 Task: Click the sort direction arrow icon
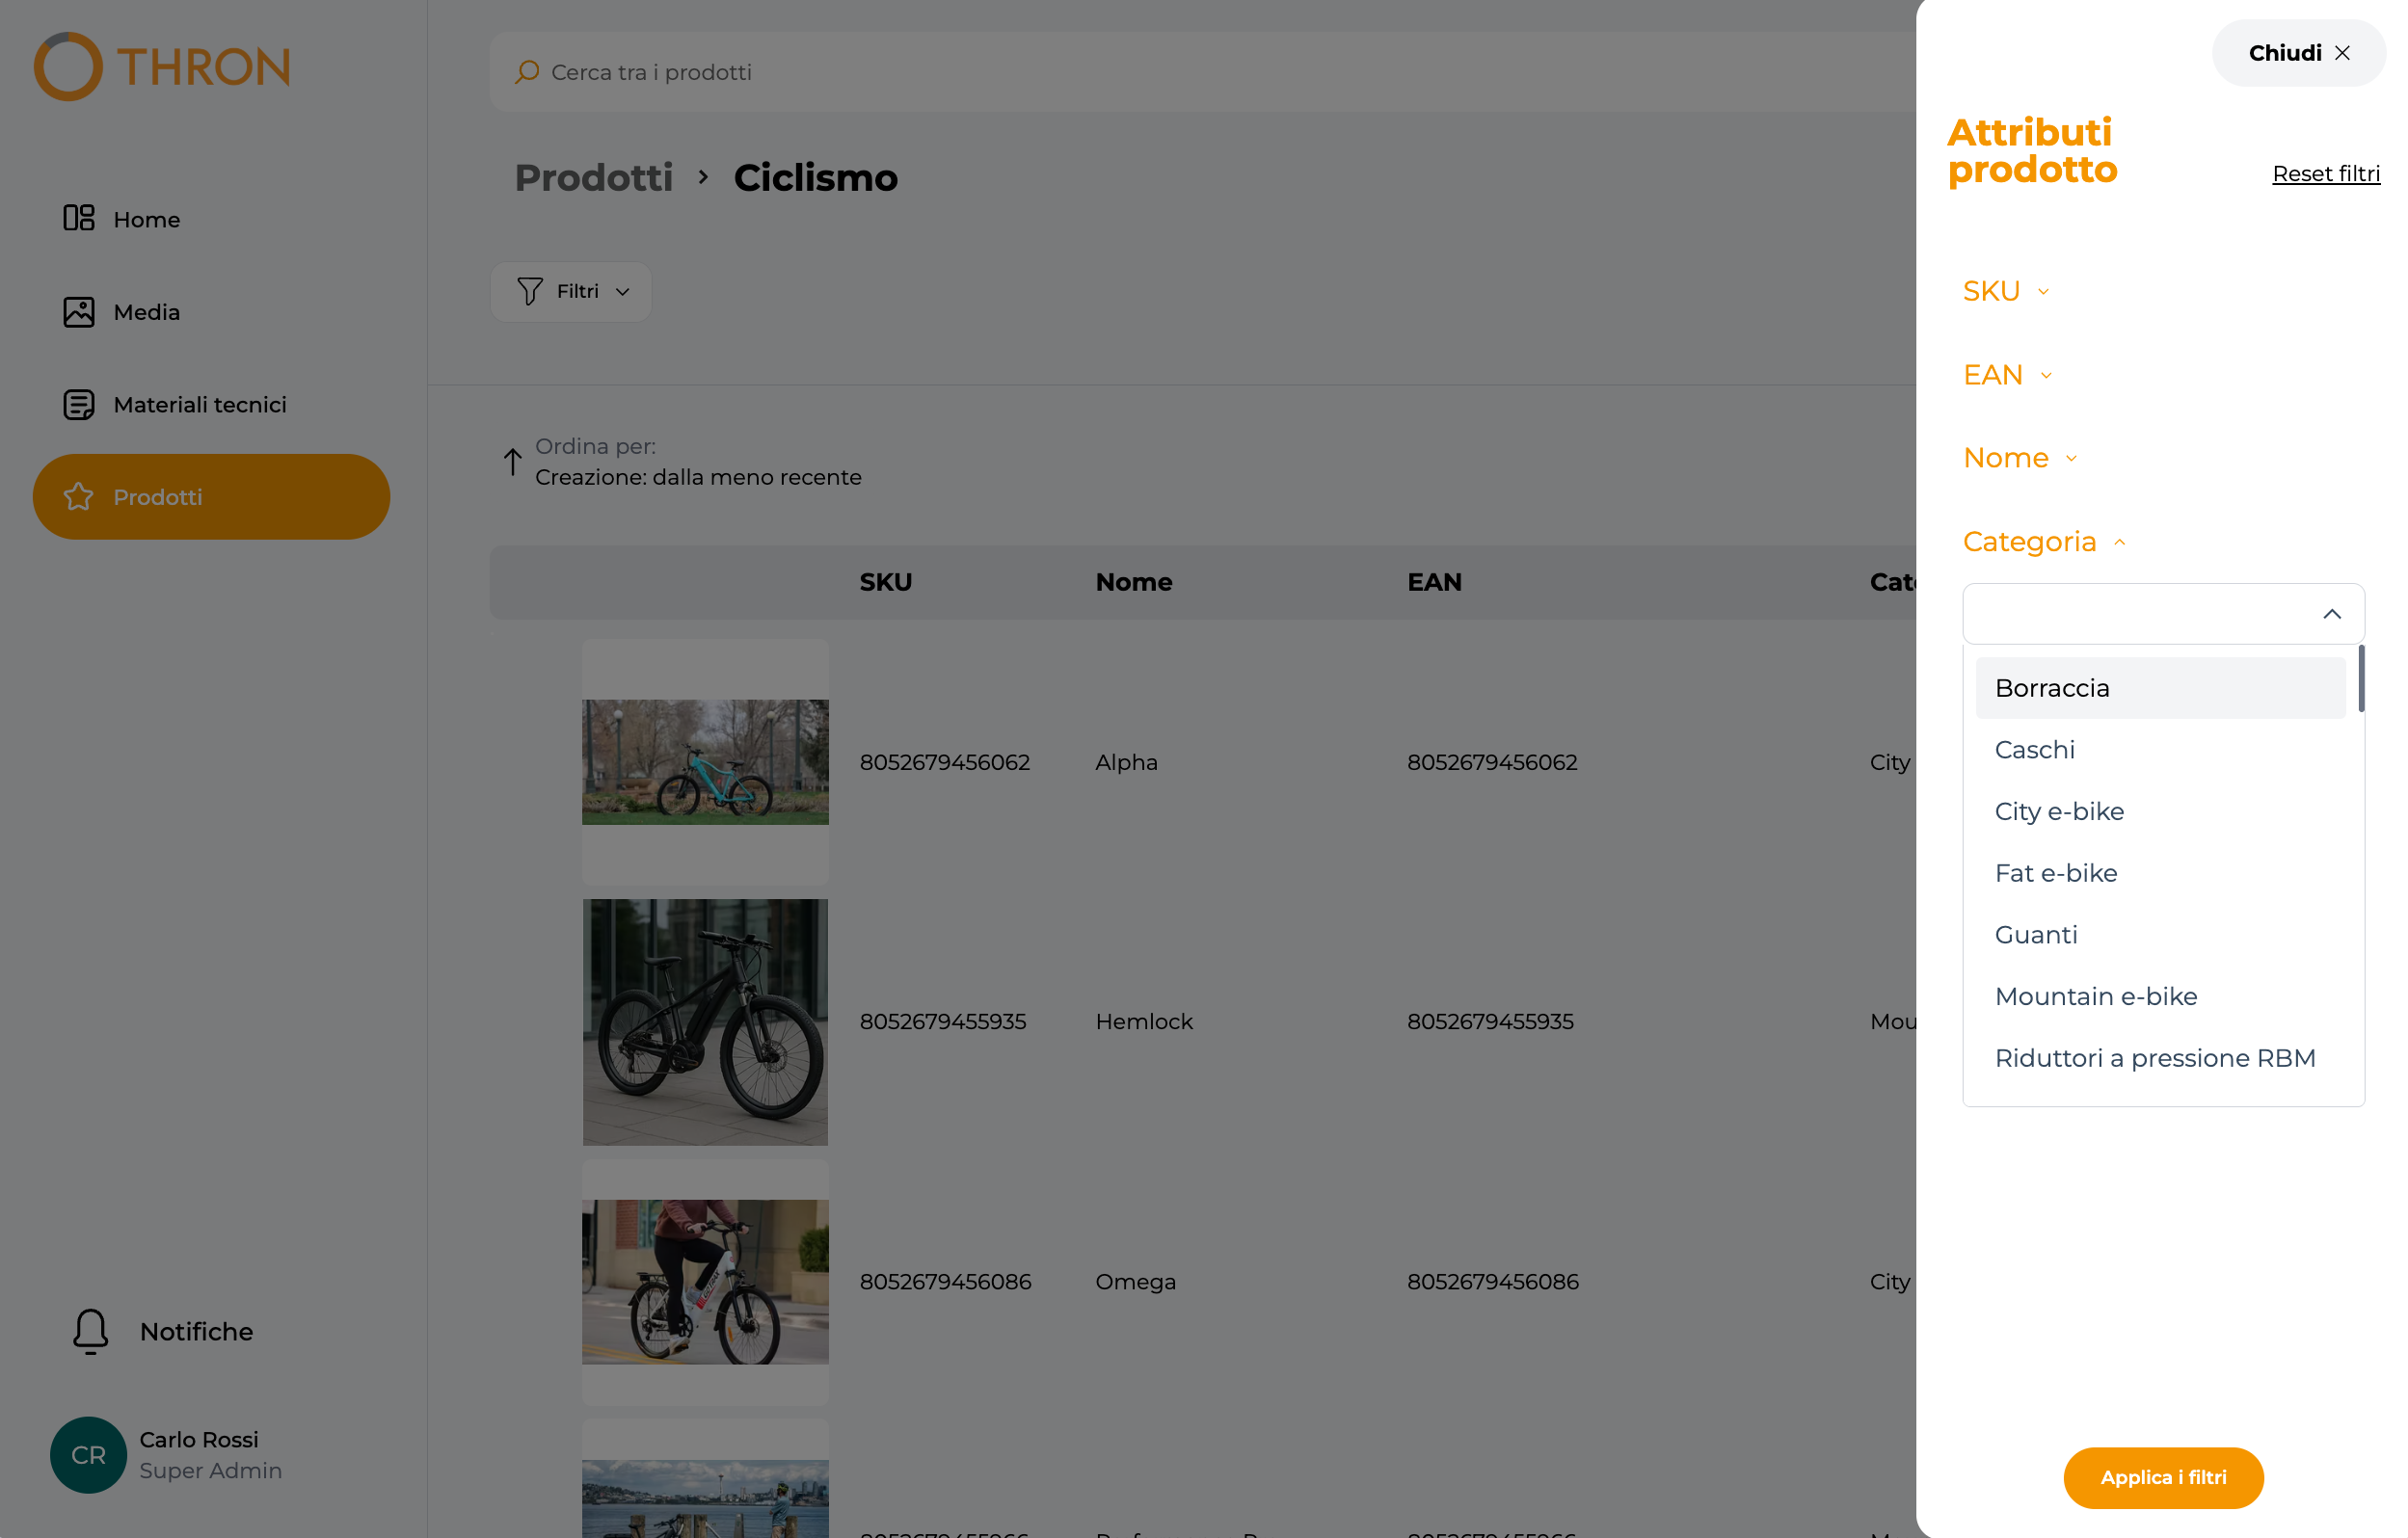(x=512, y=461)
